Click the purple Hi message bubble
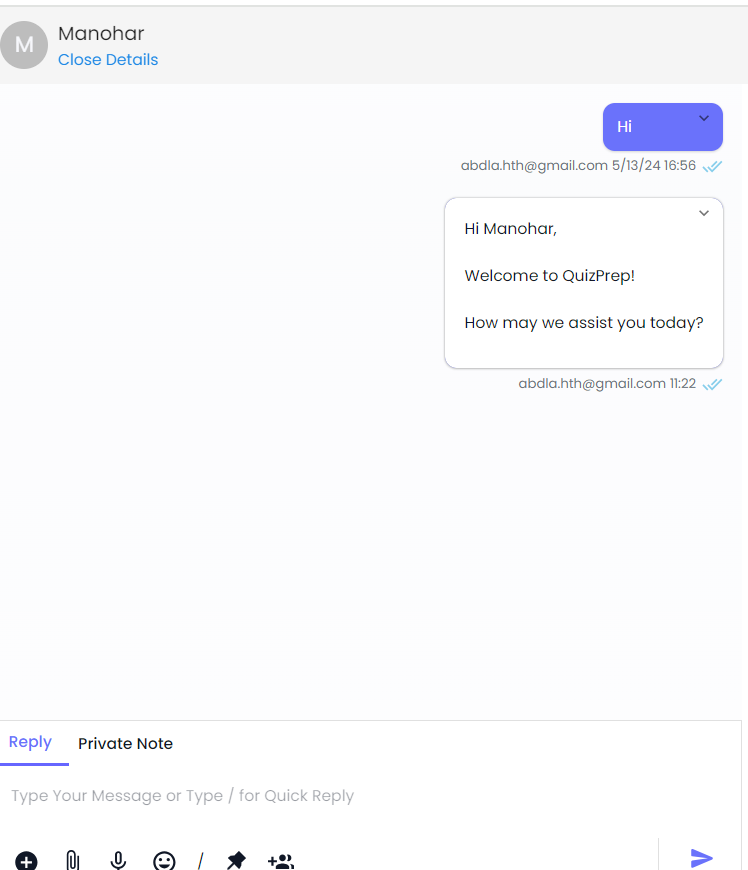Image resolution: width=748 pixels, height=870 pixels. click(x=663, y=127)
